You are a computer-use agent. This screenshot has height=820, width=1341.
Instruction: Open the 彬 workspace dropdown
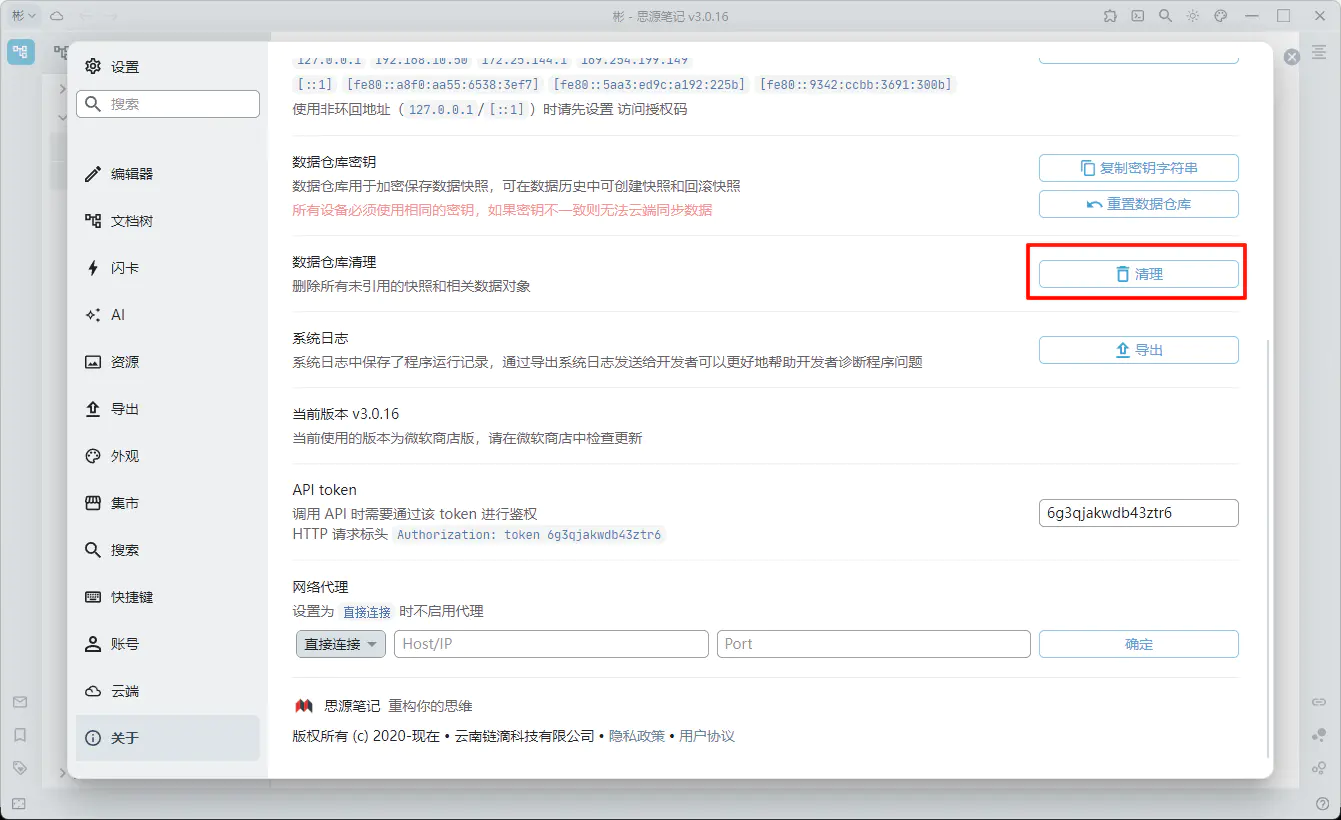click(24, 16)
